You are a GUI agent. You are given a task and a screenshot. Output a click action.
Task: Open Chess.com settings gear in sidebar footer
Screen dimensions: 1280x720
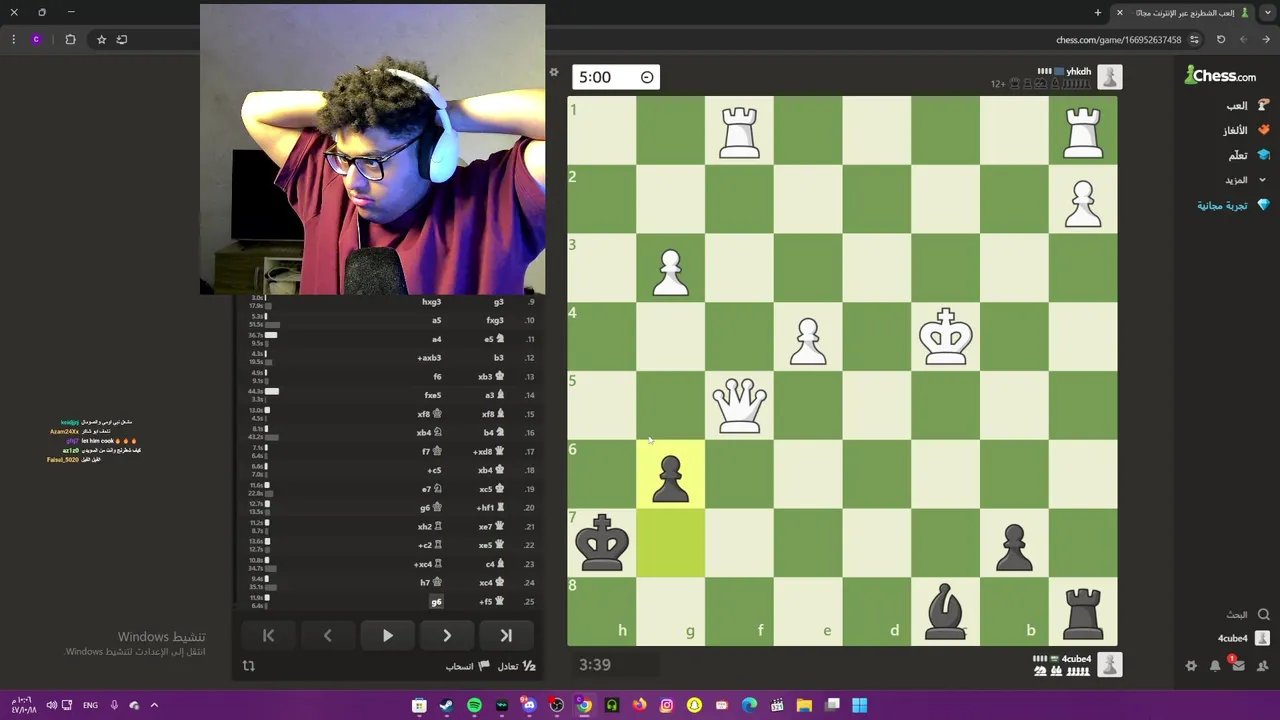pos(1191,665)
